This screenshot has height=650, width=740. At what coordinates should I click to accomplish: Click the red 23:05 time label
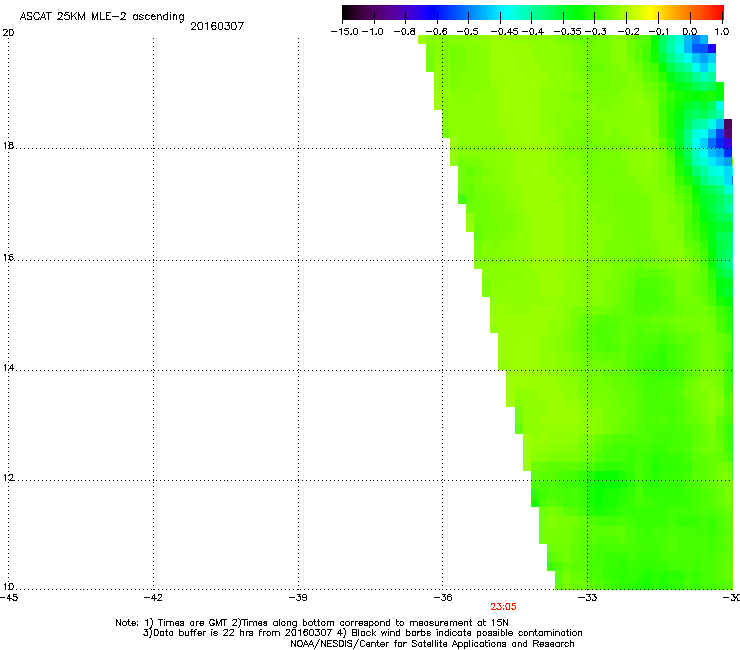click(x=503, y=607)
